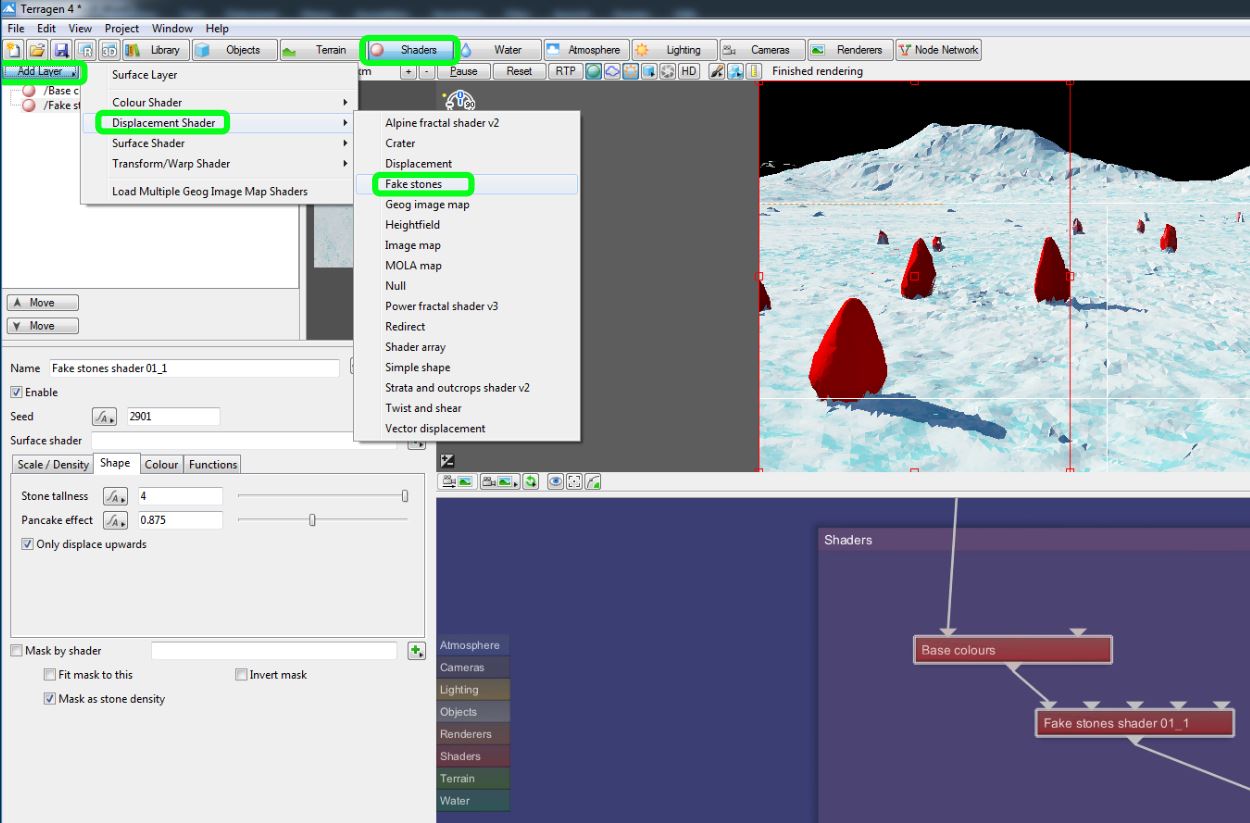Open the Node Network toolbar button
The height and width of the screenshot is (823, 1250).
pyautogui.click(x=938, y=50)
